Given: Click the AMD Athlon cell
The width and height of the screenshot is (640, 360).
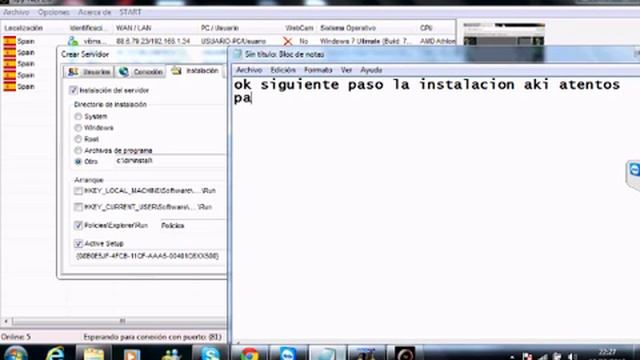Looking at the screenshot, I should [x=437, y=41].
